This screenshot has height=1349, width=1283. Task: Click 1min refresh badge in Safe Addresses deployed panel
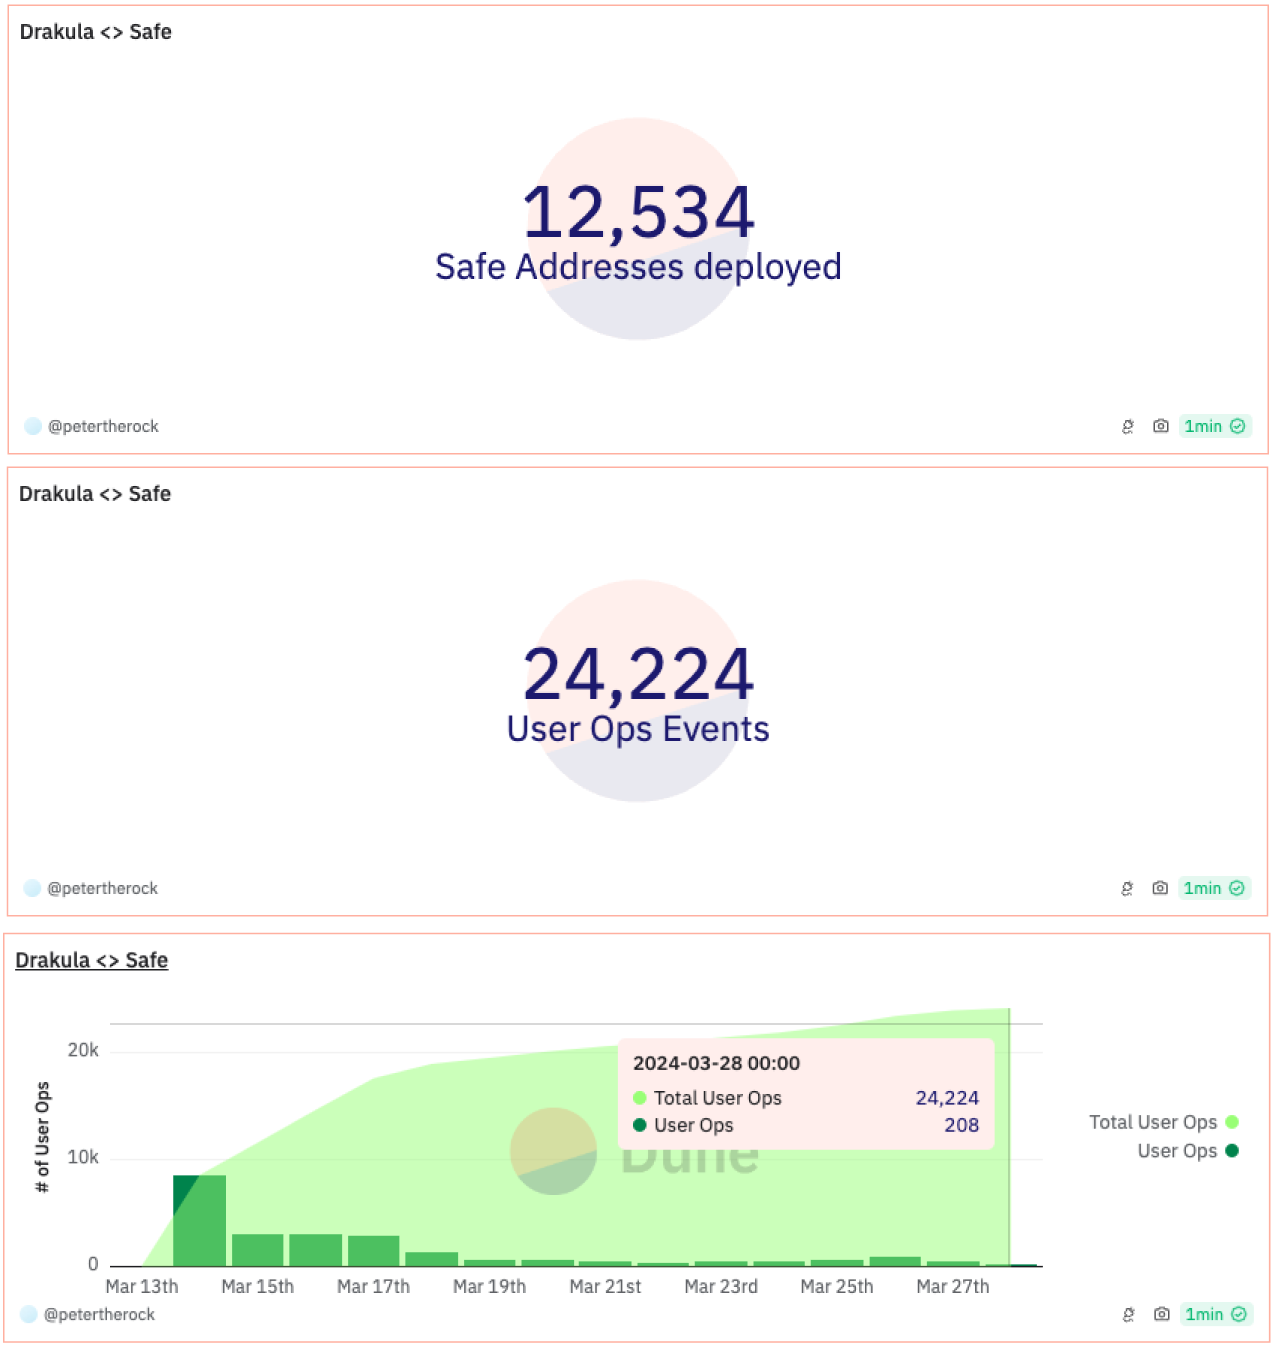[1214, 426]
